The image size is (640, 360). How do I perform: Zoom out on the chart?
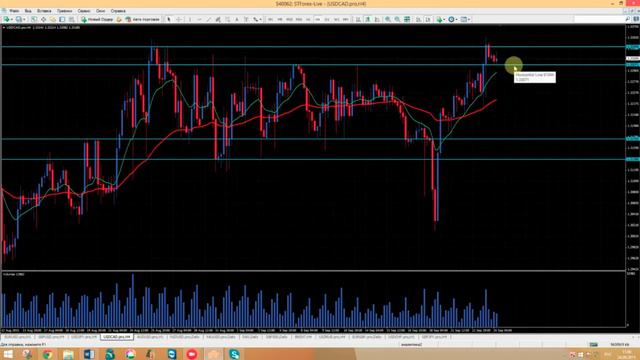coord(397,19)
